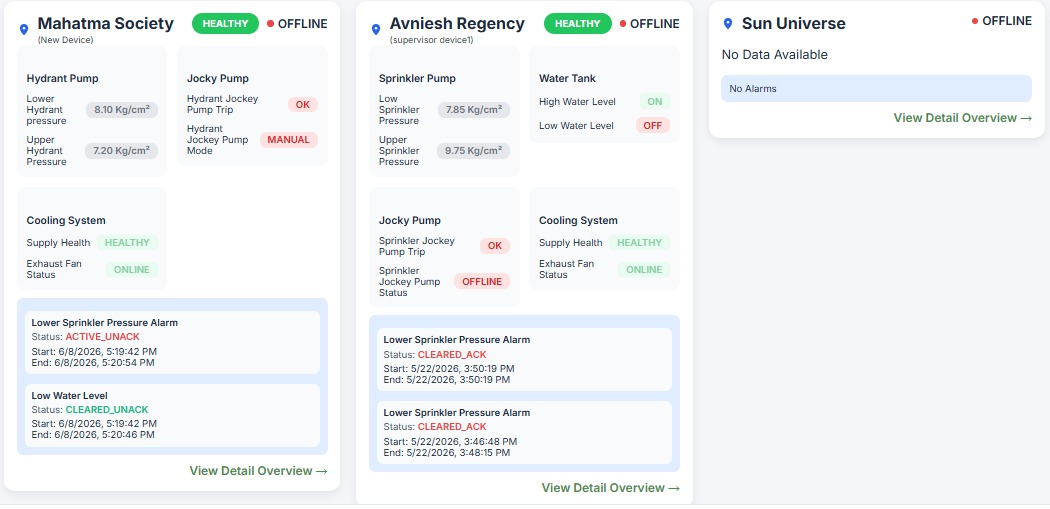Click the location pin beside Mahatma Society
Viewport: 1050px width, 509px height.
[x=24, y=29]
